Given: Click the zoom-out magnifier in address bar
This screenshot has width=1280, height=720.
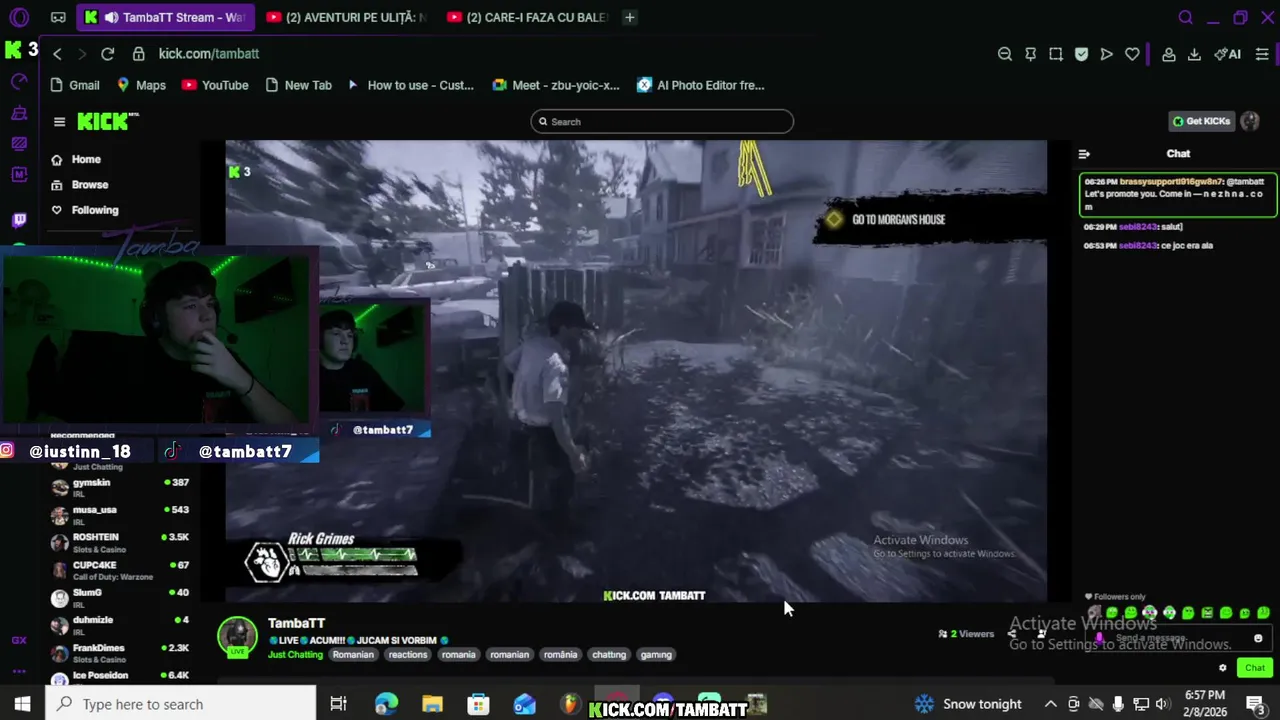Looking at the screenshot, I should click(x=1005, y=54).
